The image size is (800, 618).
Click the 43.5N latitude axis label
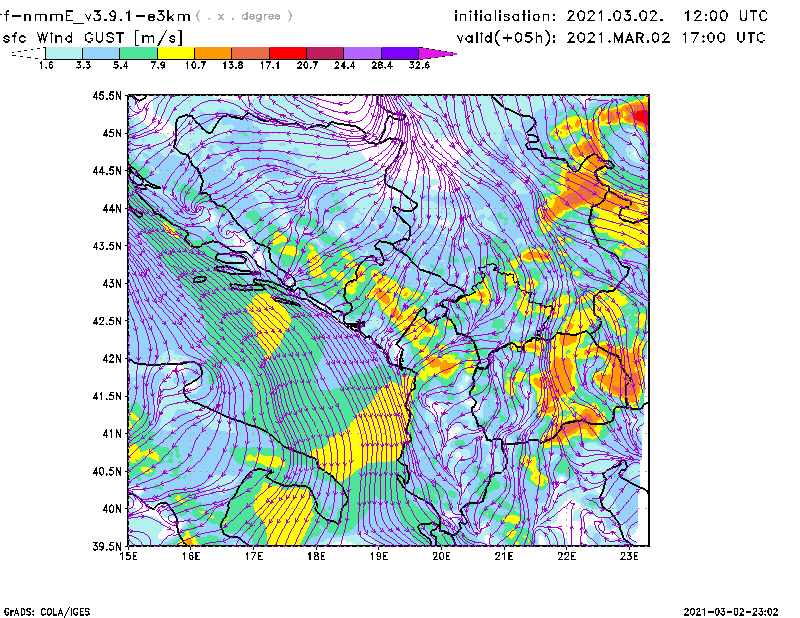coord(107,246)
